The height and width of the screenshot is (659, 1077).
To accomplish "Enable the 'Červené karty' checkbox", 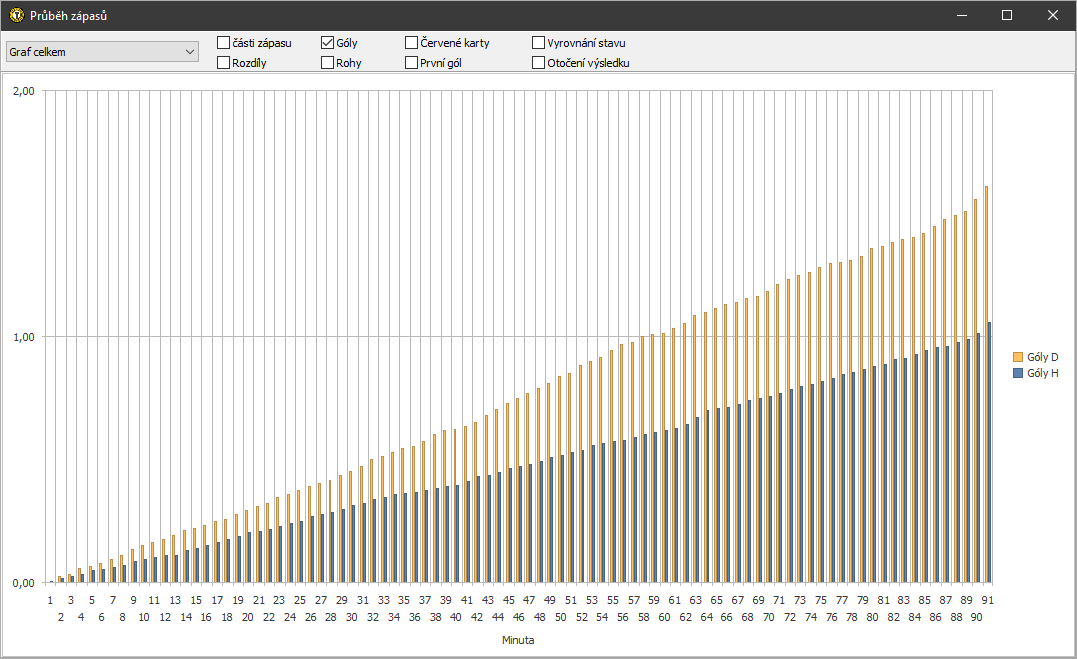I will [x=411, y=43].
